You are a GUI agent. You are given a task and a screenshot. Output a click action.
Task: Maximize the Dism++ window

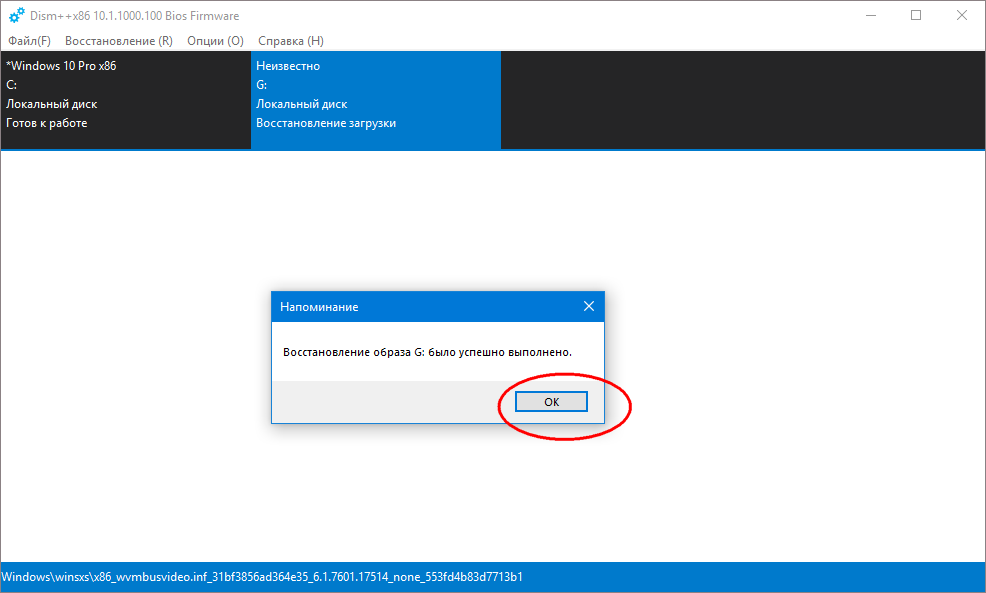(916, 15)
